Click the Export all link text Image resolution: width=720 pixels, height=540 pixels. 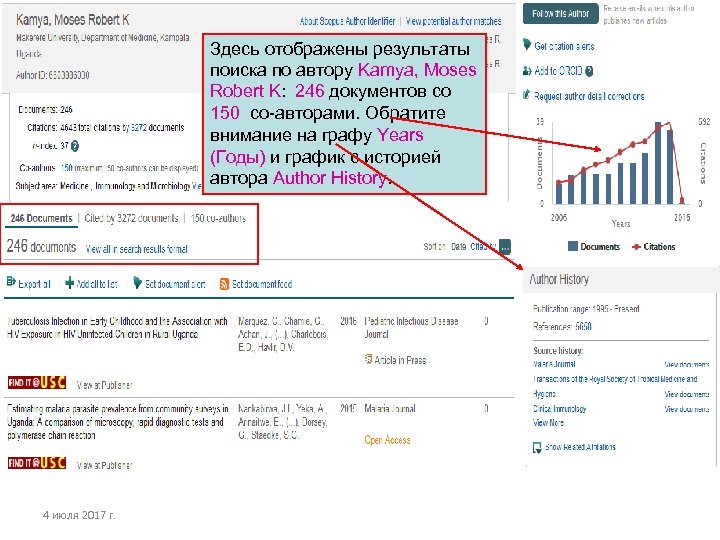tap(34, 284)
